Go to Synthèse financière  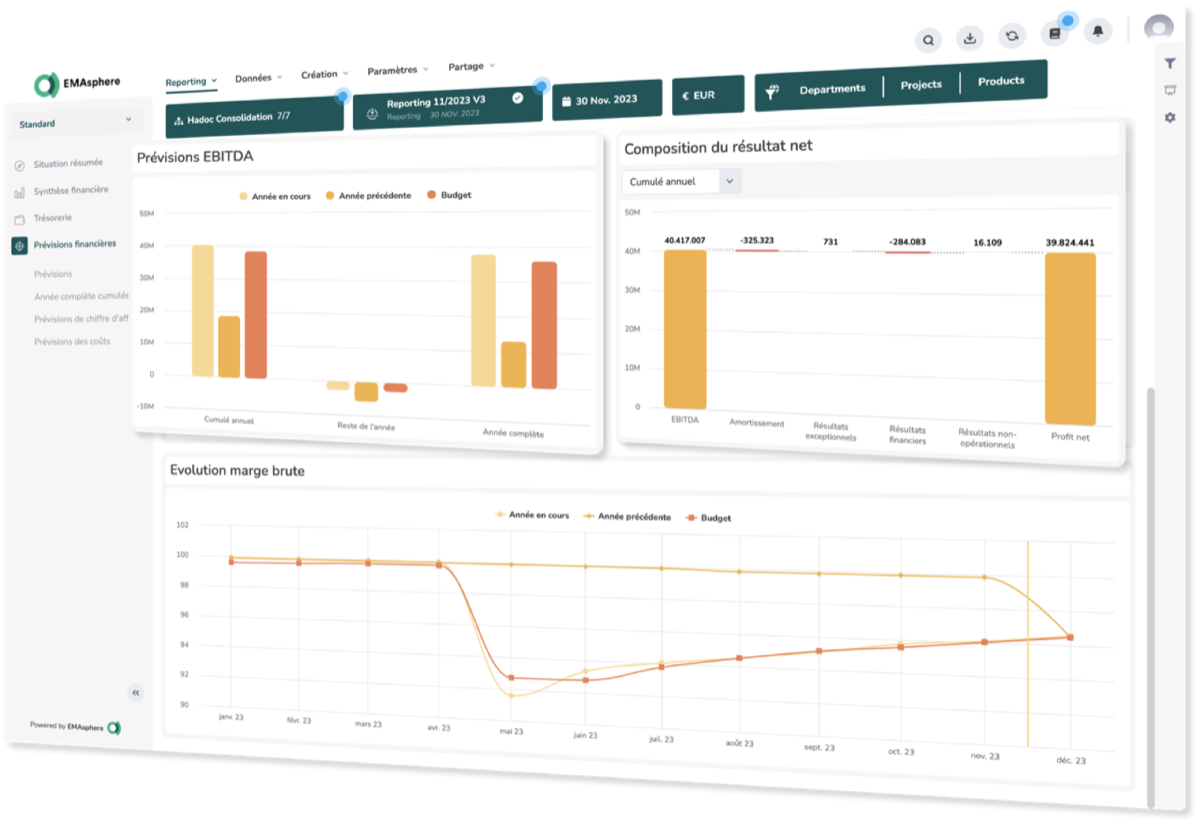click(71, 190)
